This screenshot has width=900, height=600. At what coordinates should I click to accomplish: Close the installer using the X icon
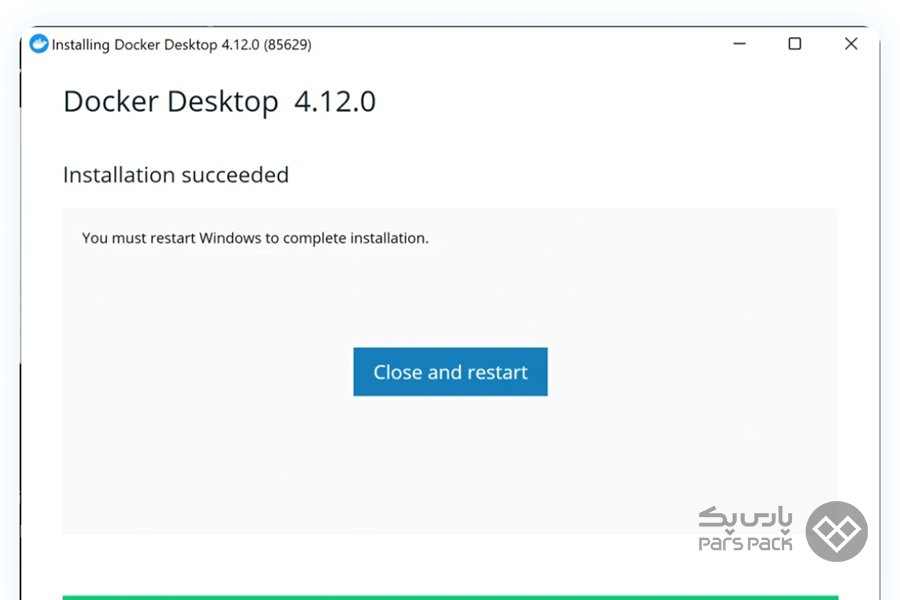(851, 44)
